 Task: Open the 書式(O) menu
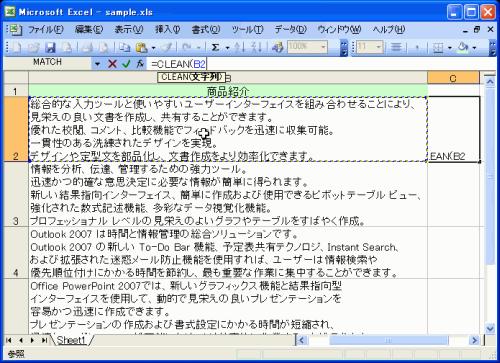pos(206,30)
